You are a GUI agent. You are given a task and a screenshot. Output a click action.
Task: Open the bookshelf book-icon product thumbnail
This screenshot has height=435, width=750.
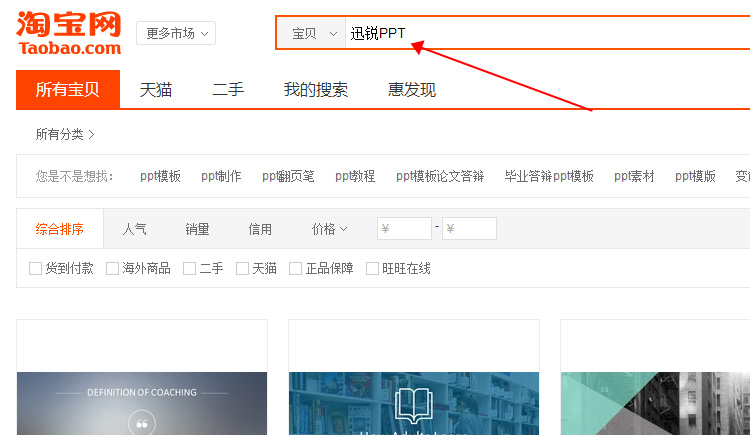click(x=414, y=403)
